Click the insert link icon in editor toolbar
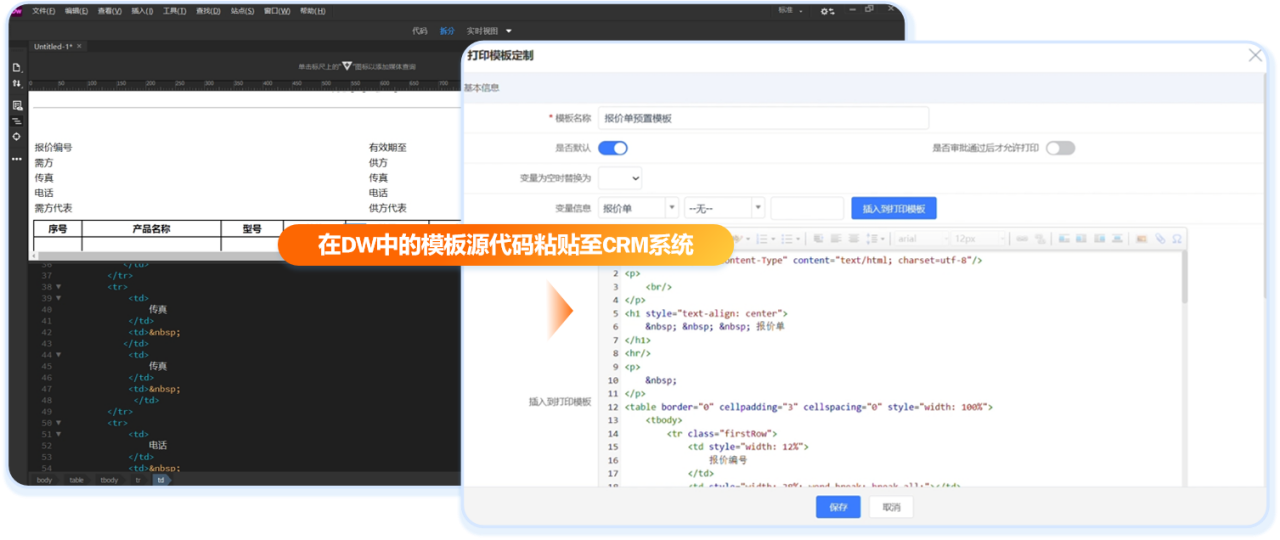Screen dimensions: 1280x540 (x=1021, y=239)
